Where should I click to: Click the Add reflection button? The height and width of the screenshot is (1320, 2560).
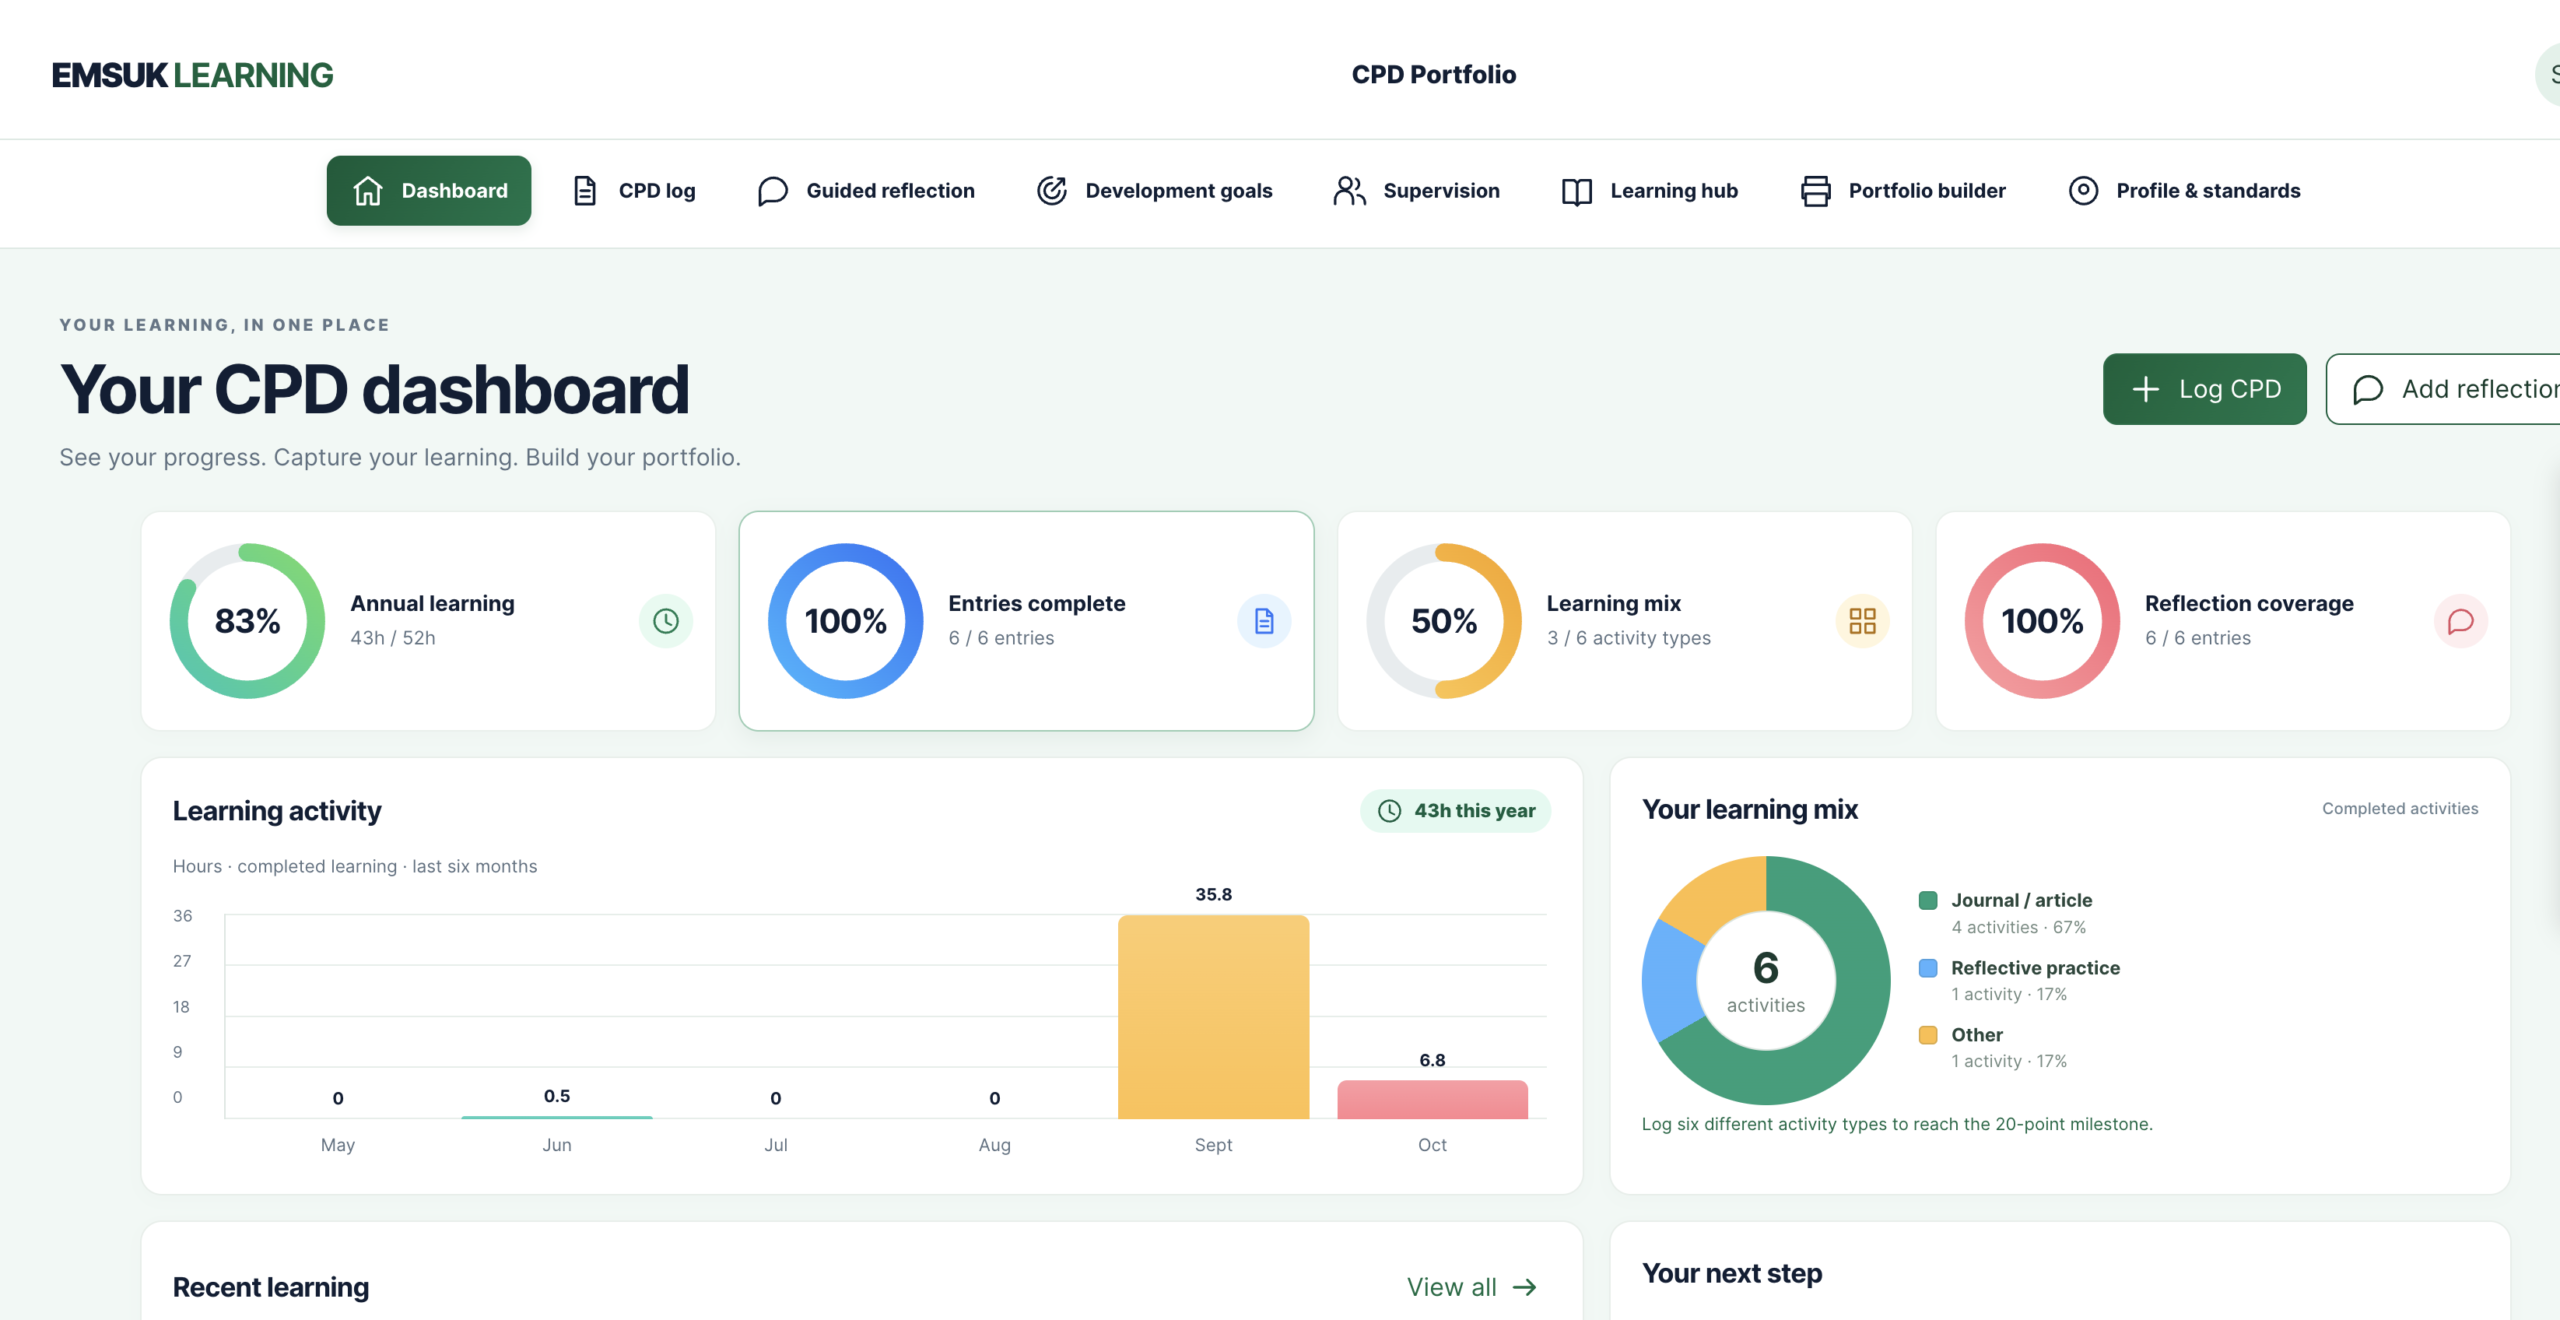(2445, 389)
